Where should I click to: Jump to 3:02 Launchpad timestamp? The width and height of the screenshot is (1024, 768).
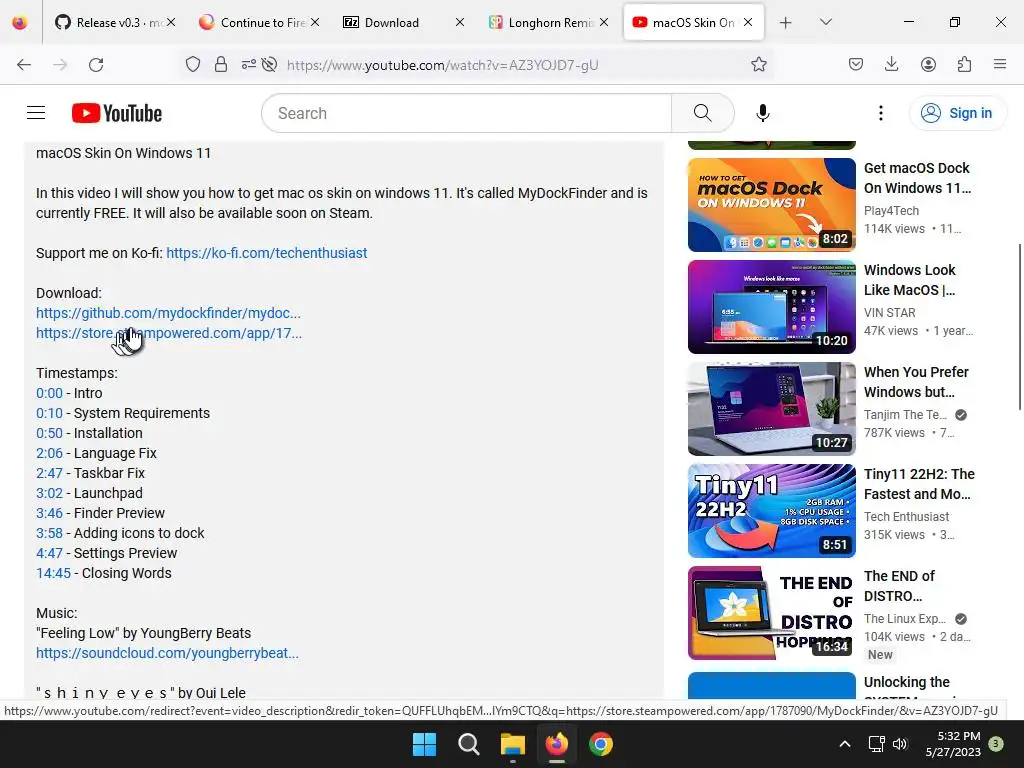pyautogui.click(x=50, y=493)
